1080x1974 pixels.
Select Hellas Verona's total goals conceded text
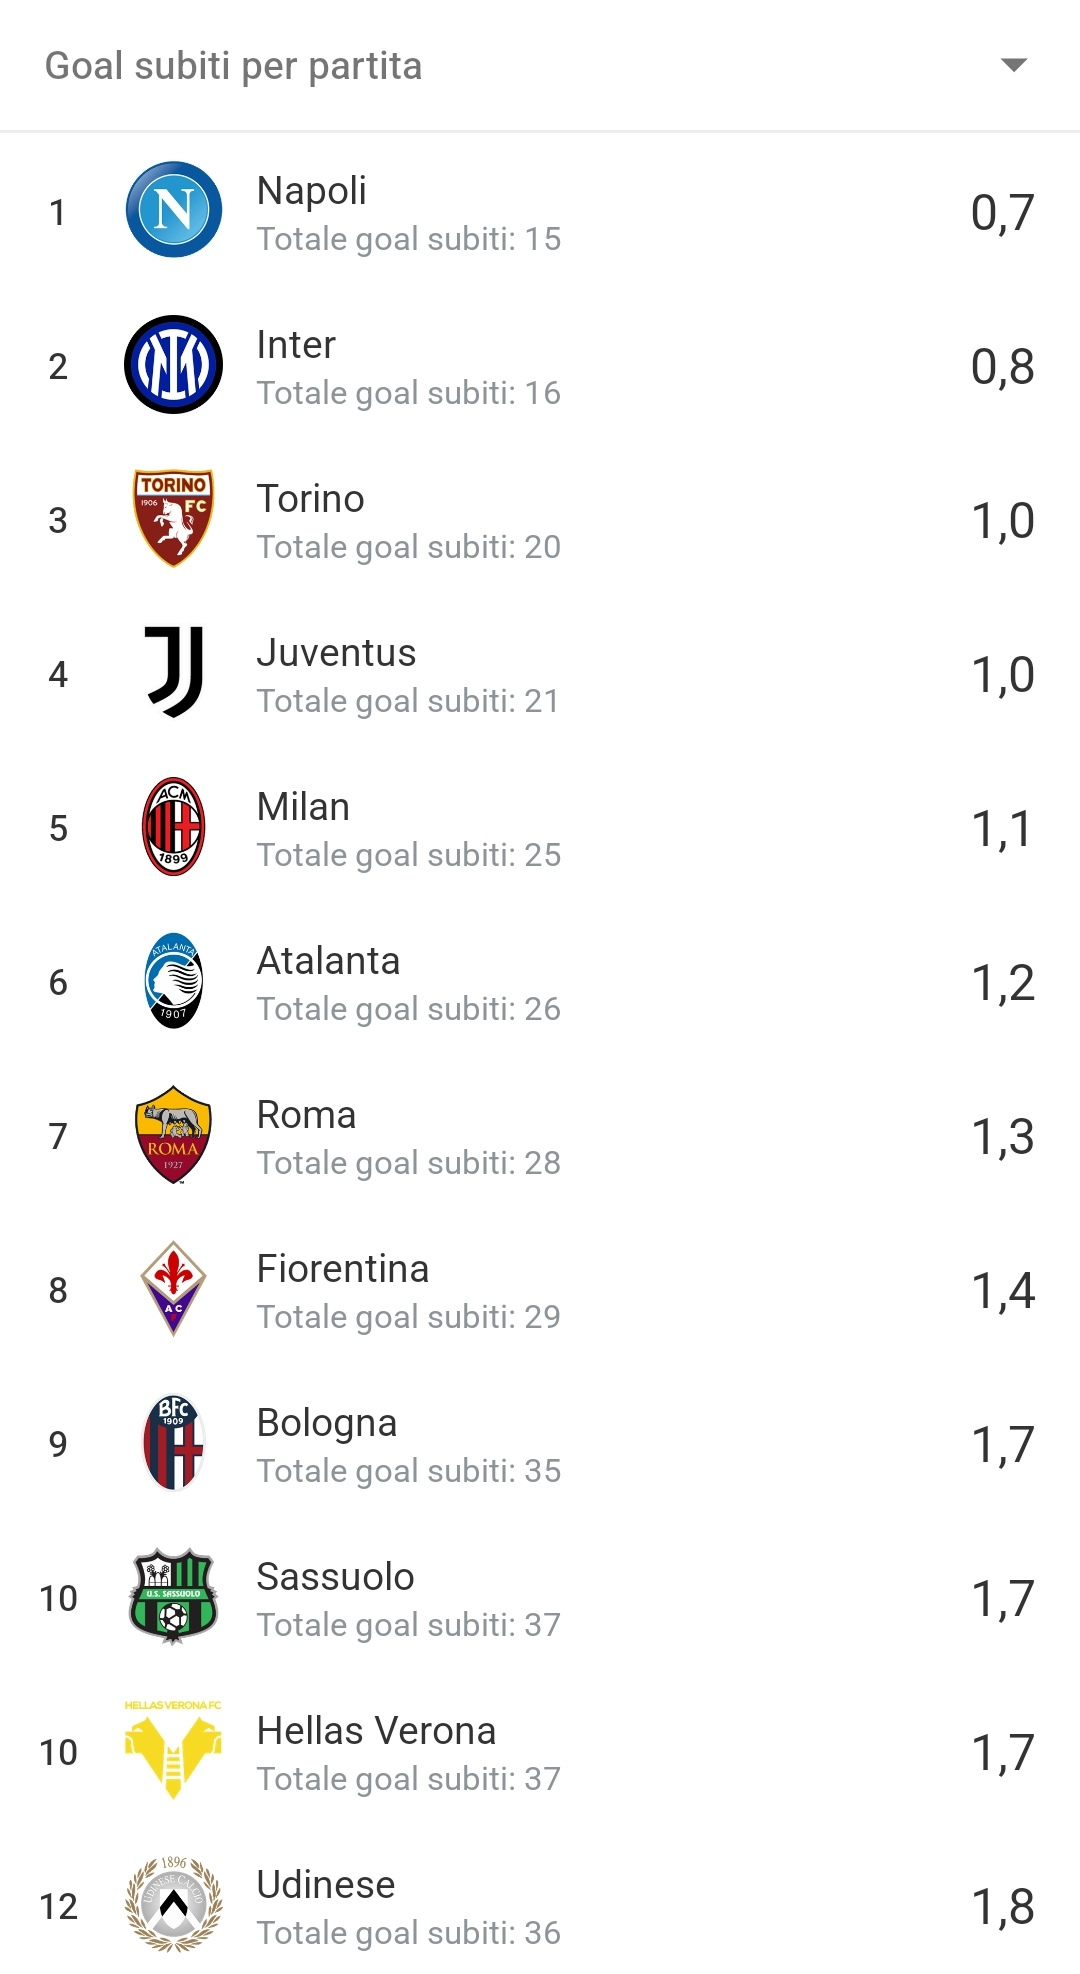click(x=409, y=1778)
